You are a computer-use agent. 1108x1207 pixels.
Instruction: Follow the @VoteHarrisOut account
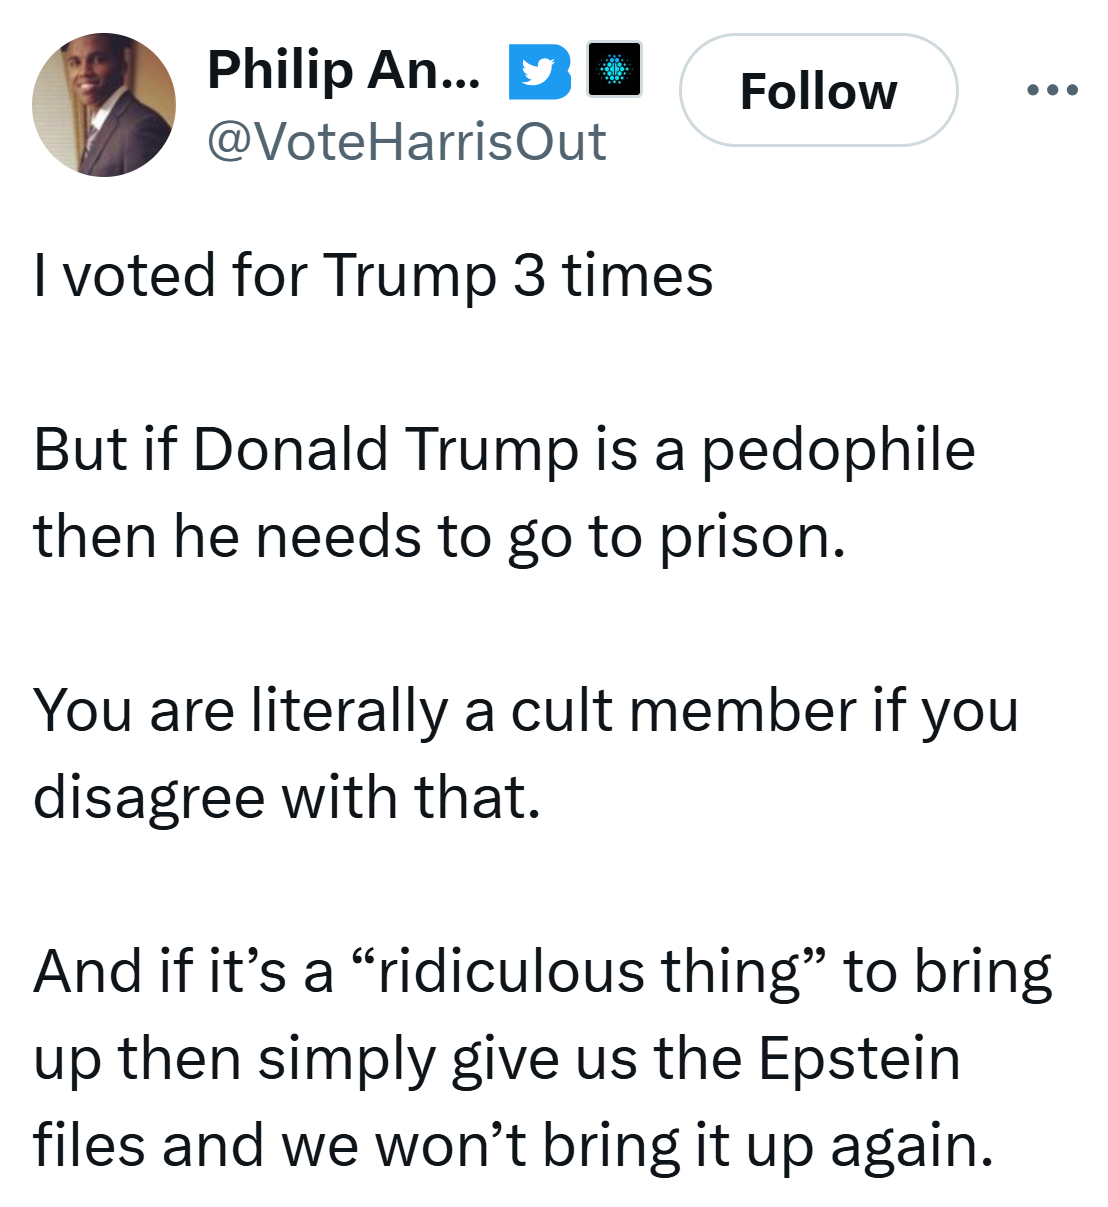(818, 91)
